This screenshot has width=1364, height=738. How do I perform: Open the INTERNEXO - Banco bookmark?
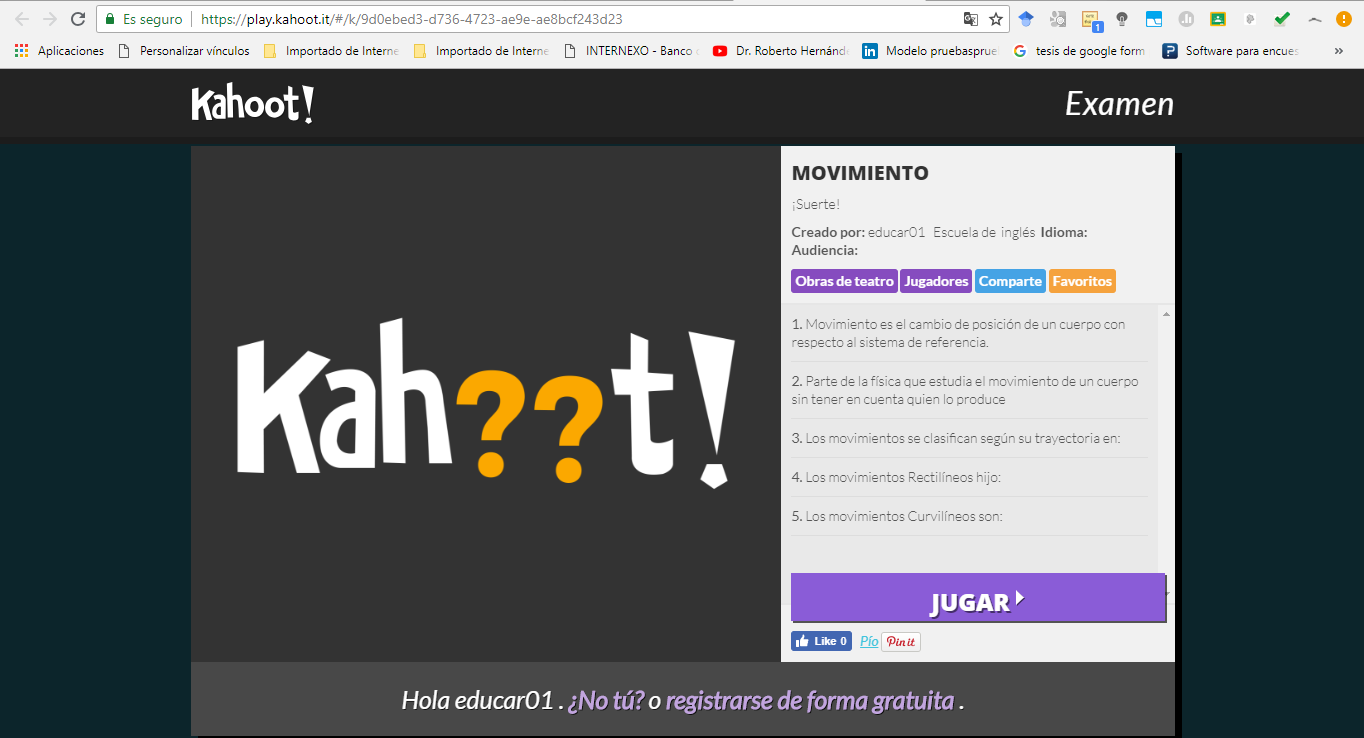631,51
